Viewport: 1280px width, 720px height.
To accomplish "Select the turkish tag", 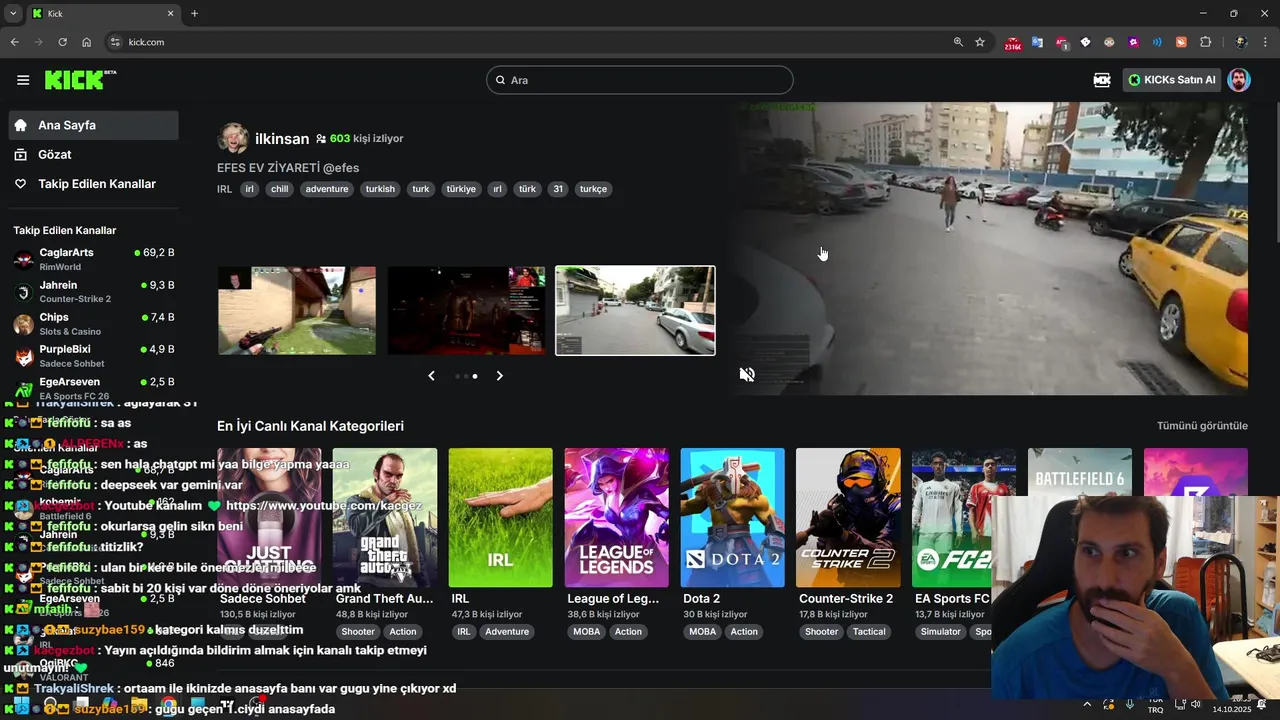I will pos(380,189).
